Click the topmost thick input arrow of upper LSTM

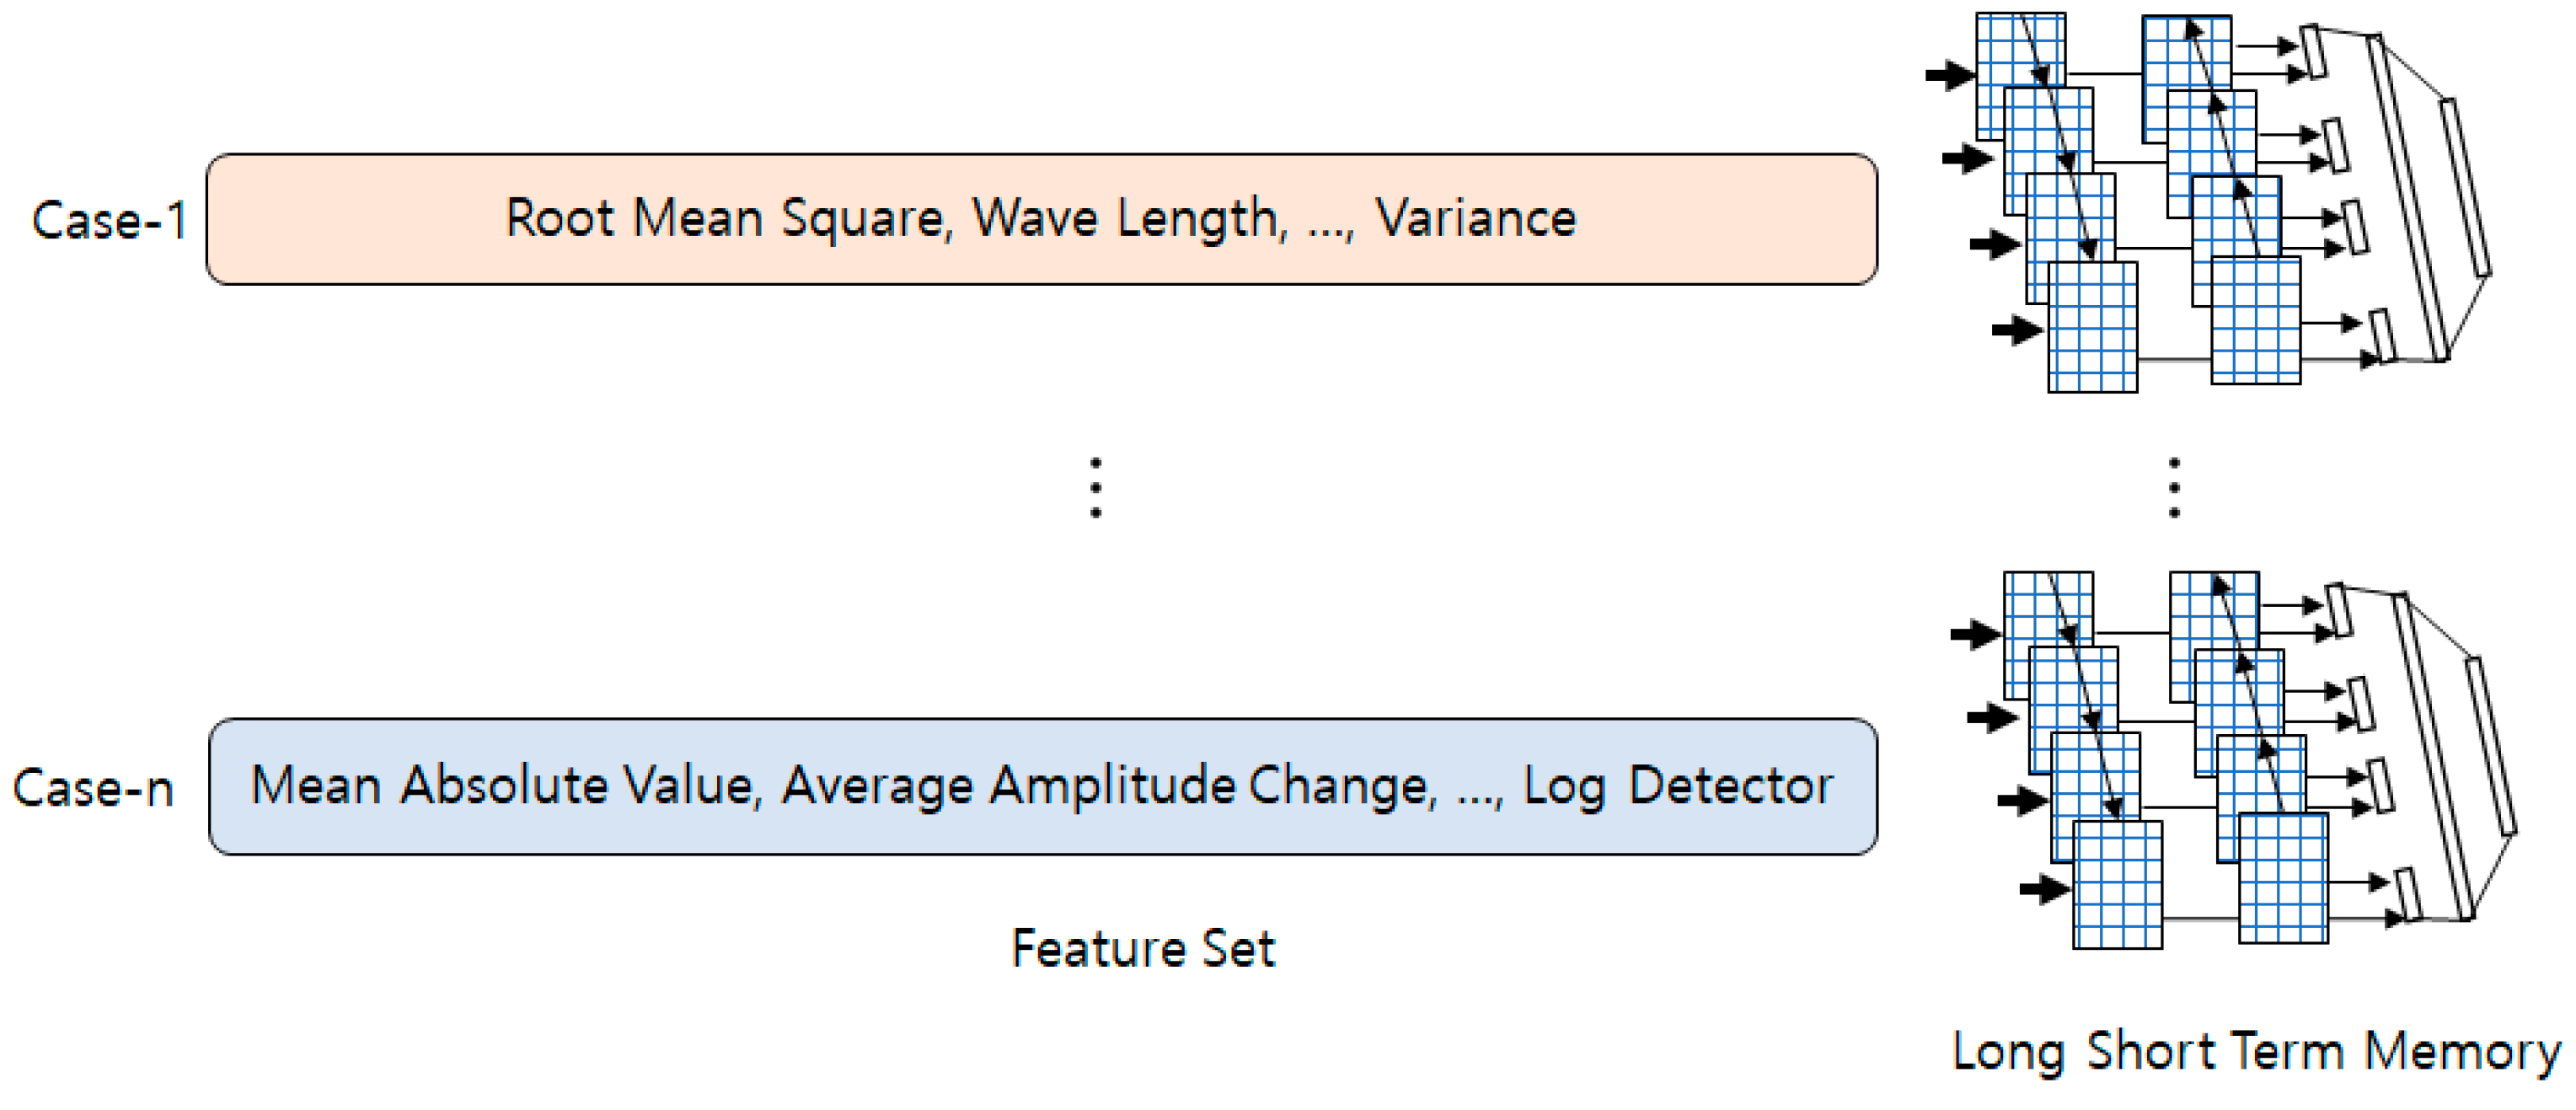click(x=1949, y=74)
